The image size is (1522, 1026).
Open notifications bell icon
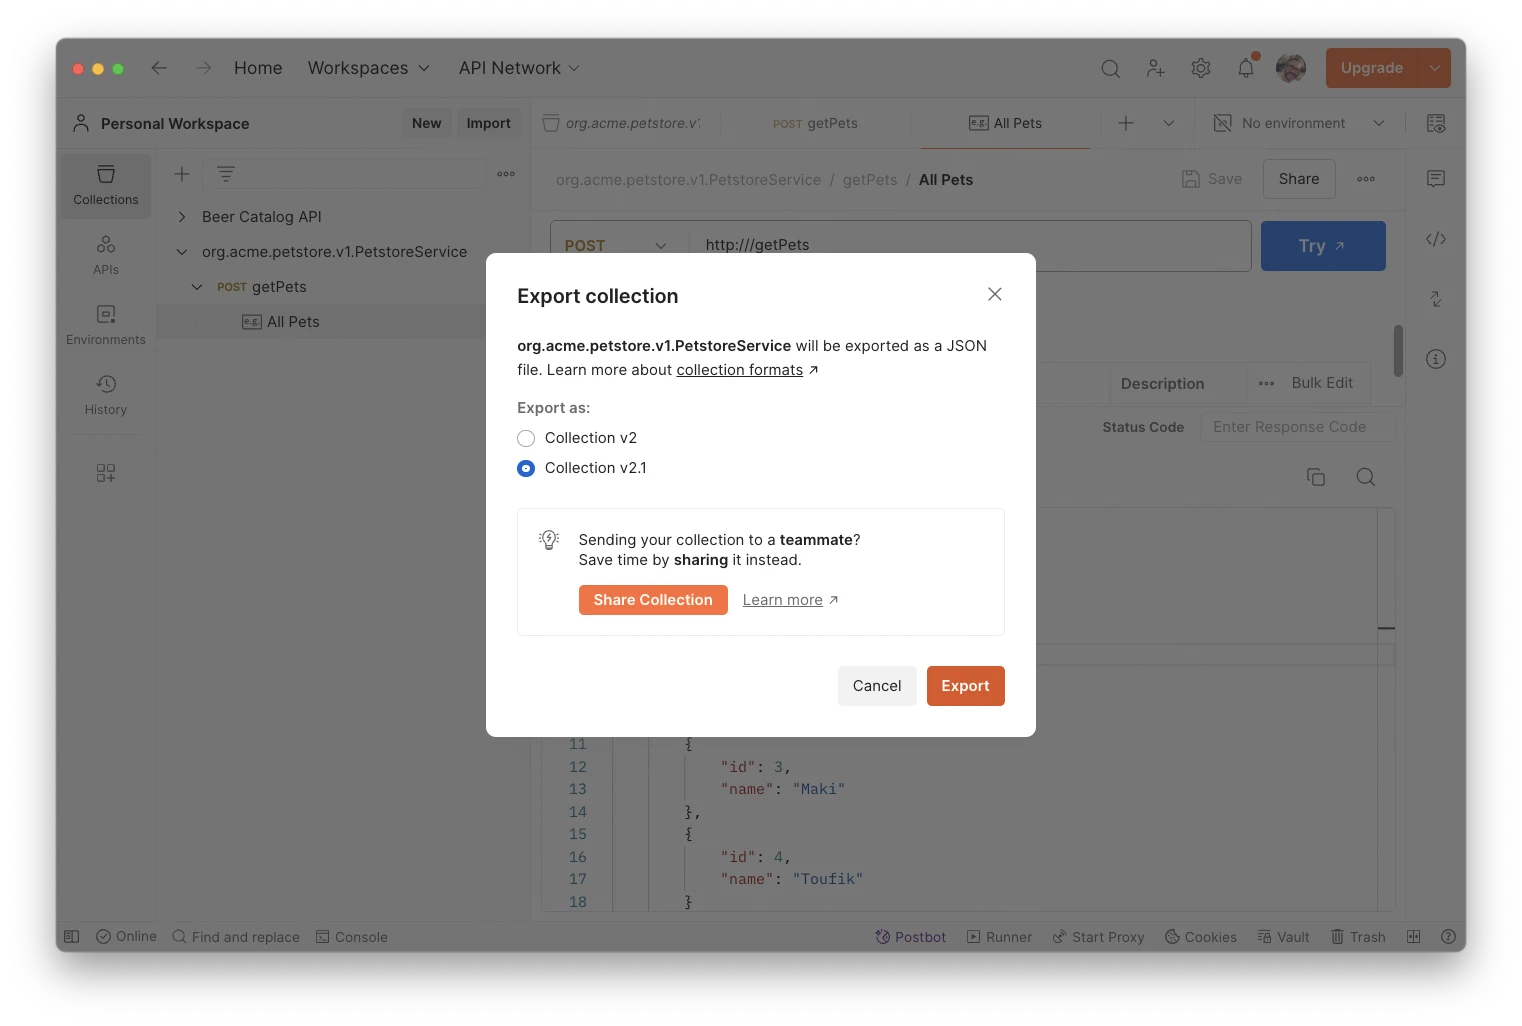1245,68
